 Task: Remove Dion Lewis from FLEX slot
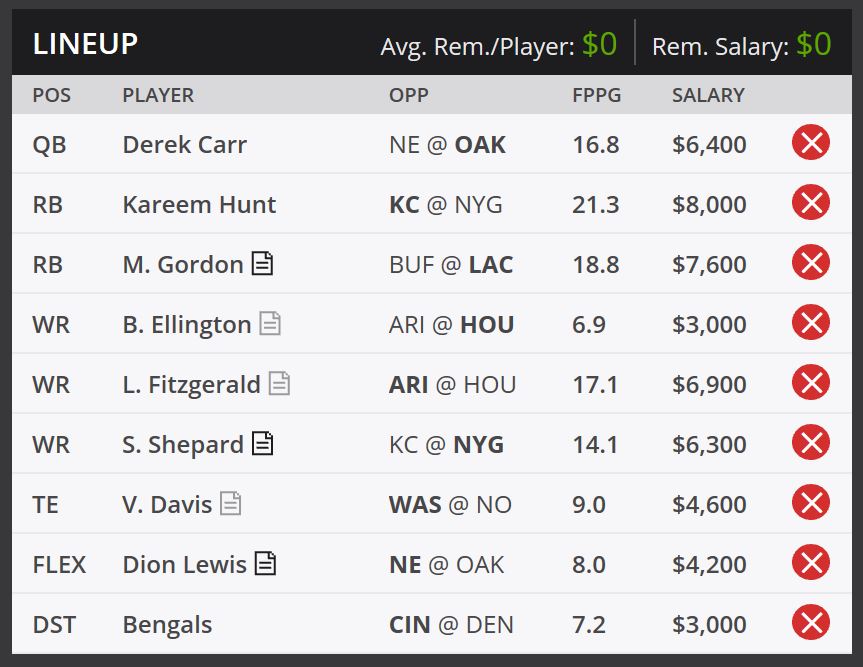tap(811, 562)
